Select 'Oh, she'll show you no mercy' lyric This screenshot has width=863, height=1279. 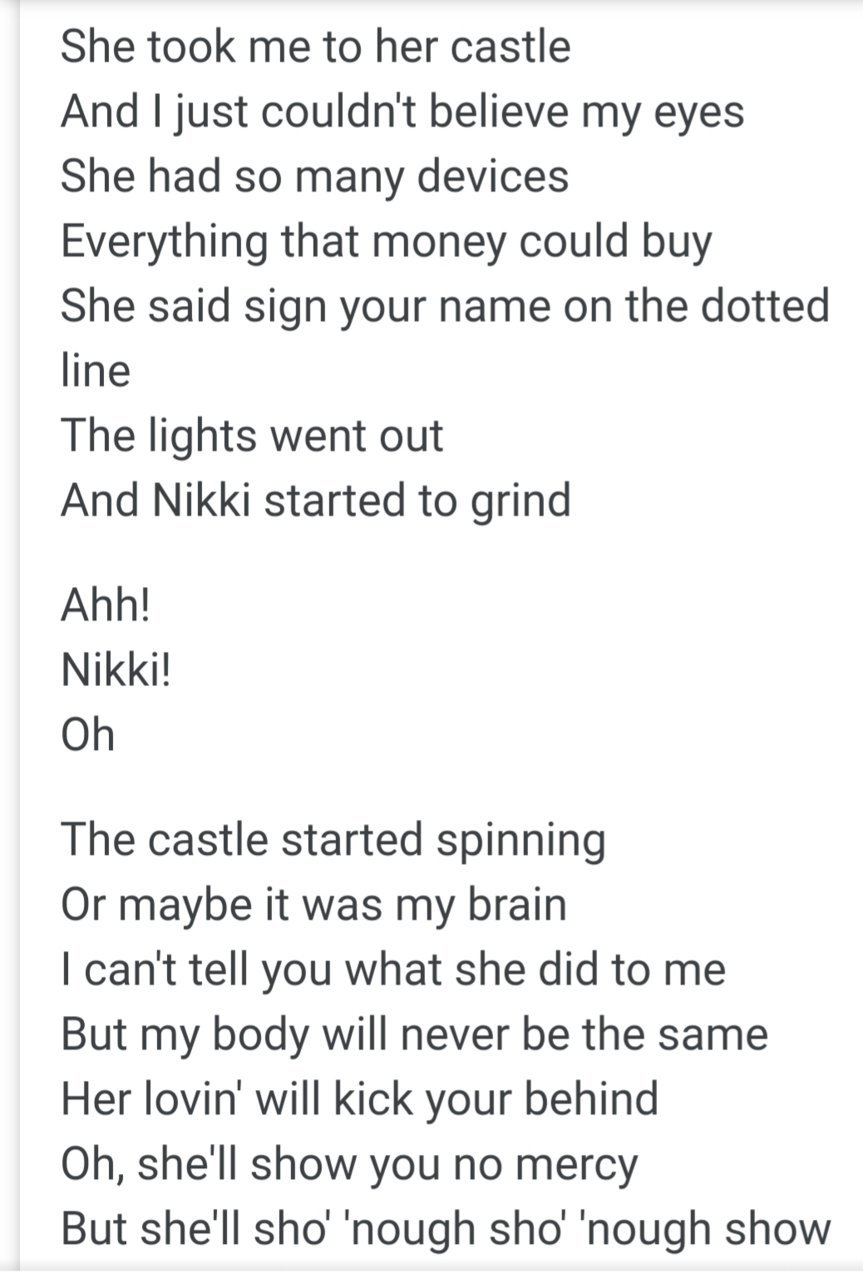pos(349,1164)
